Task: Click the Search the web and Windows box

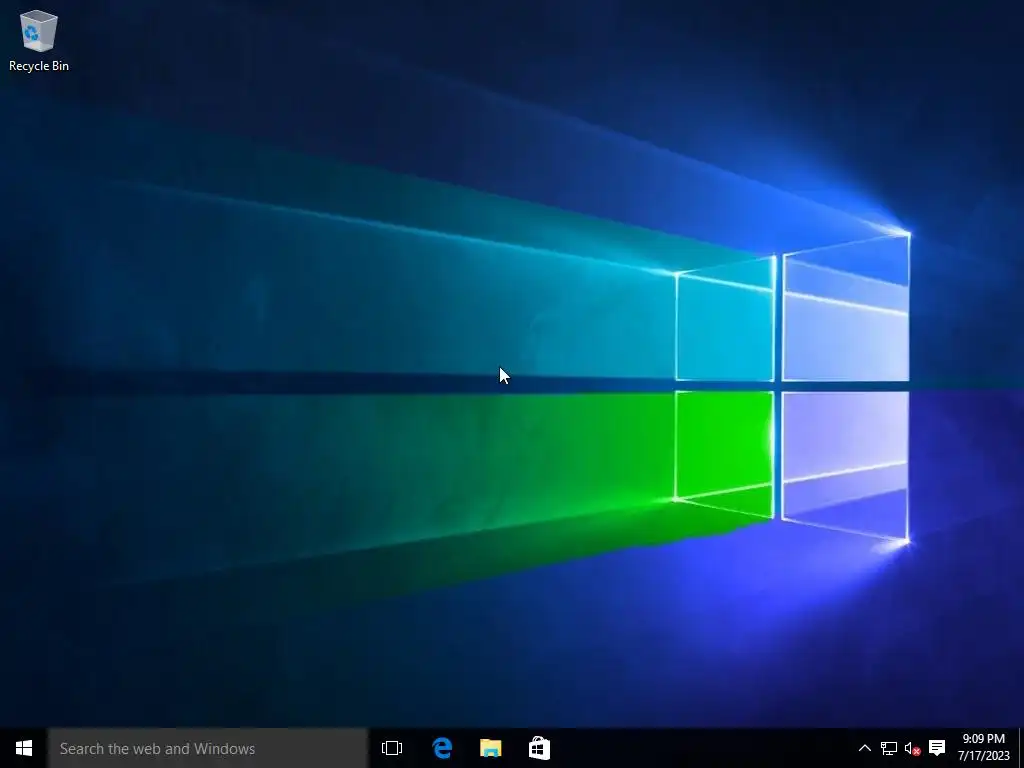Action: click(208, 748)
